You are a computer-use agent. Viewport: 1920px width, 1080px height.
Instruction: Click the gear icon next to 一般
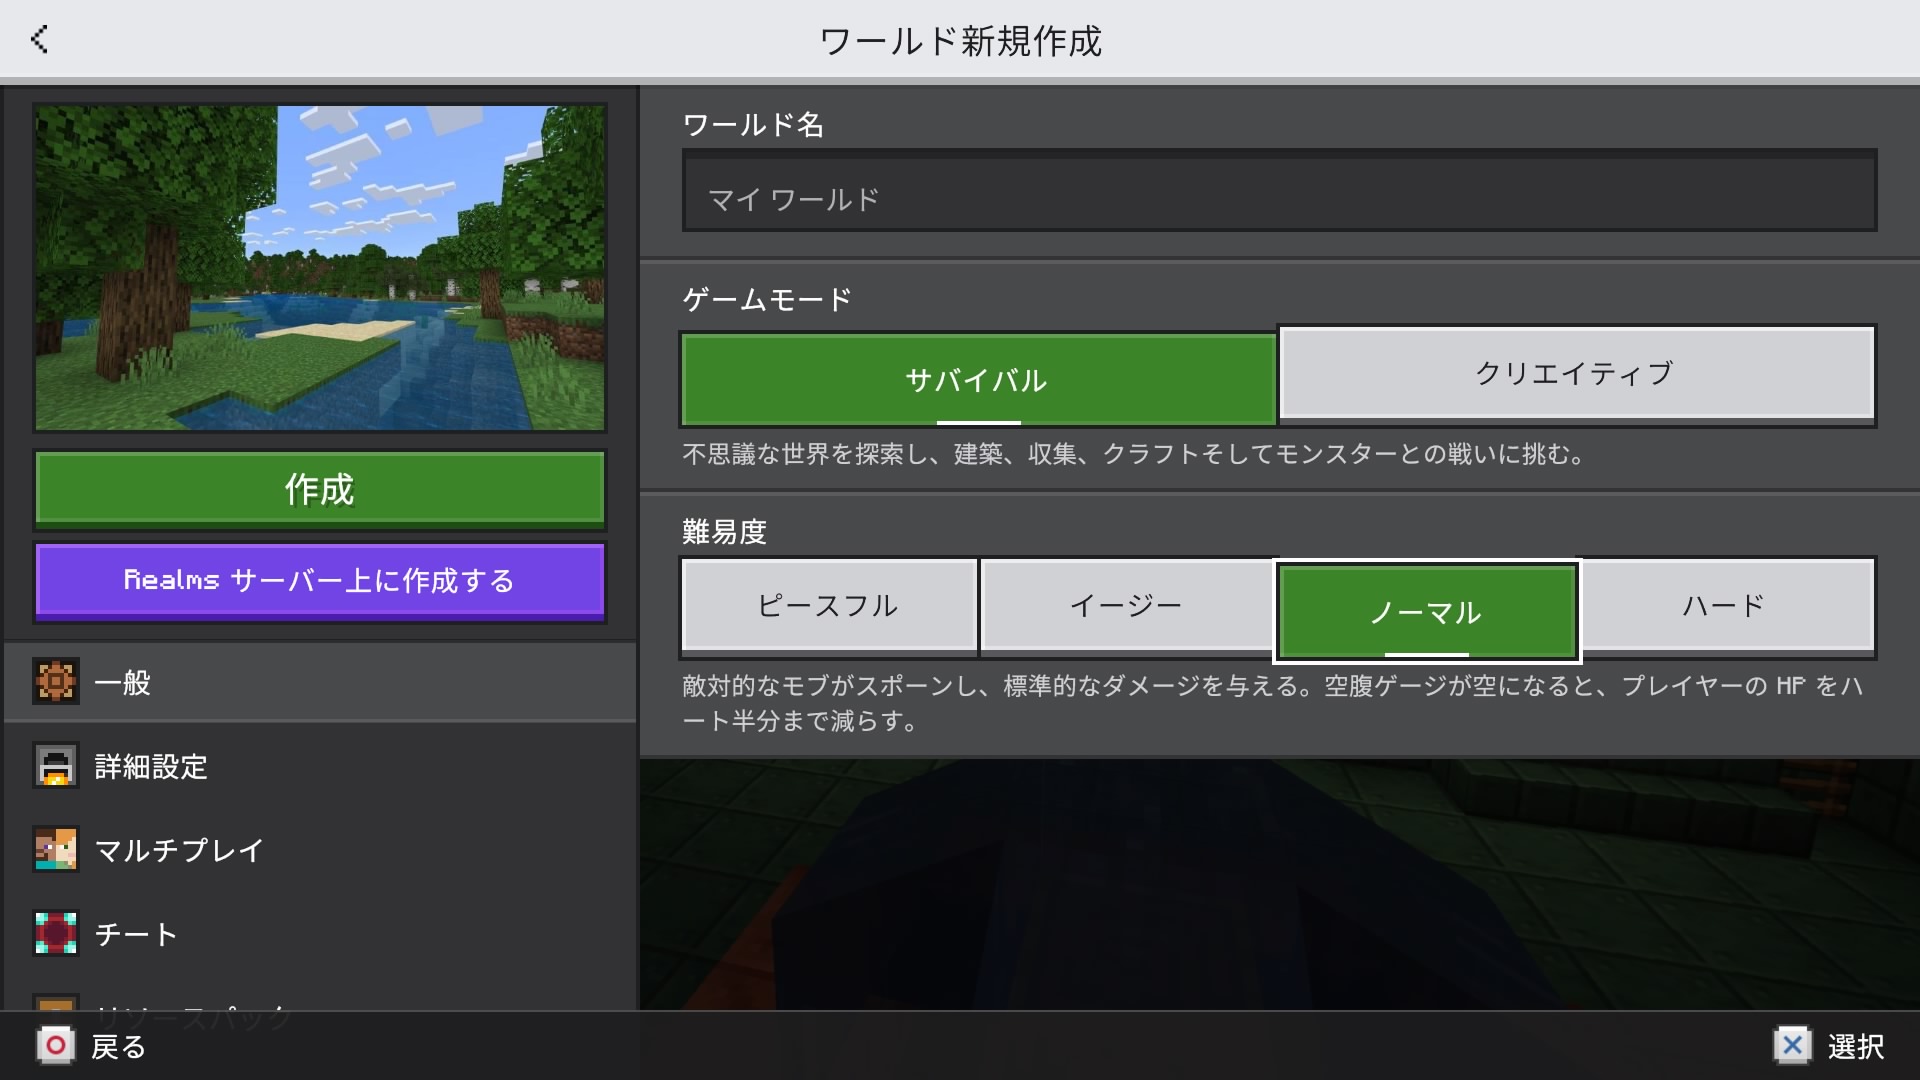(56, 682)
